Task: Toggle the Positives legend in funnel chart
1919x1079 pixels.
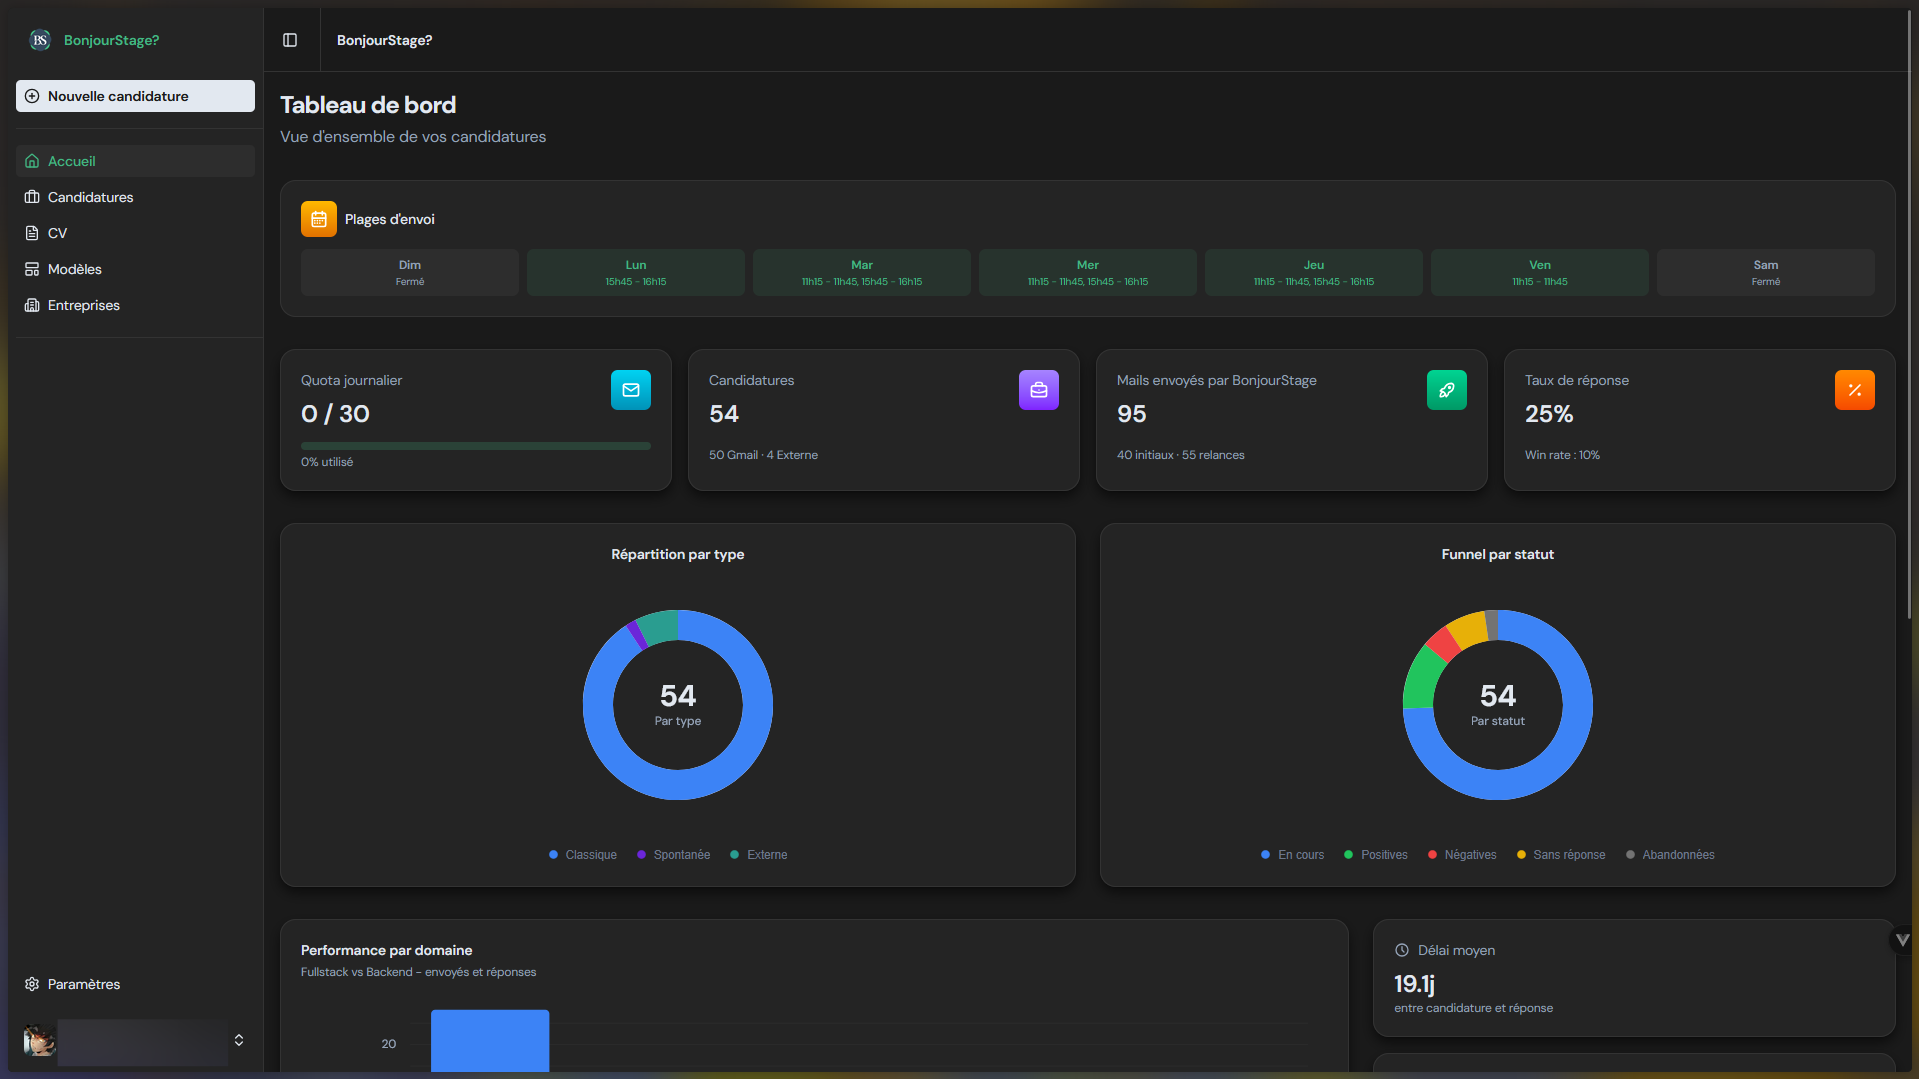Action: (1376, 855)
